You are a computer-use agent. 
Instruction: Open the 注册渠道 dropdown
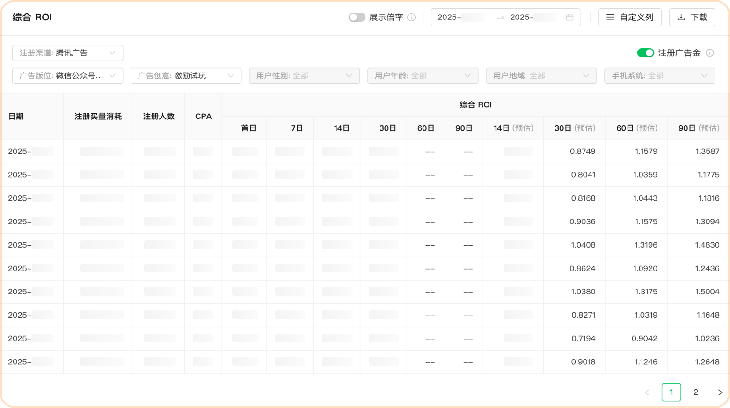67,53
